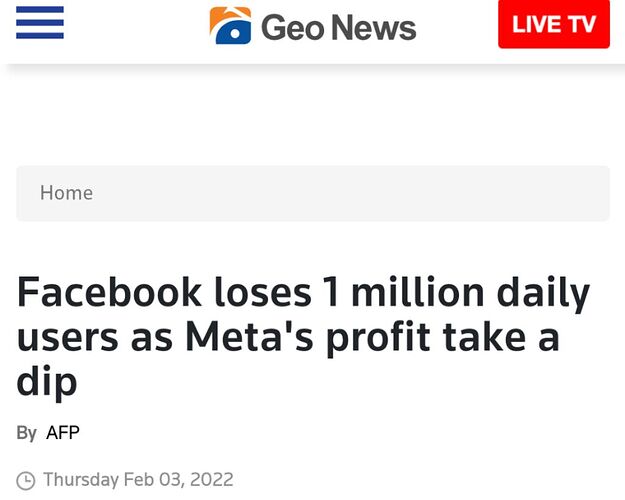
Task: Click the Thursday Feb 03, 2022 date
Action: [x=138, y=480]
